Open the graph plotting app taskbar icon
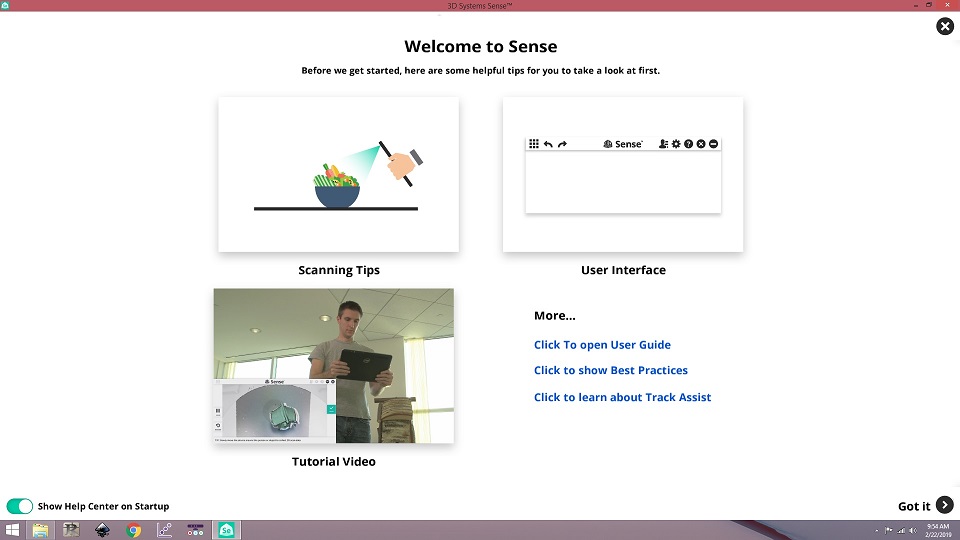Image resolution: width=960 pixels, height=540 pixels. 164,530
